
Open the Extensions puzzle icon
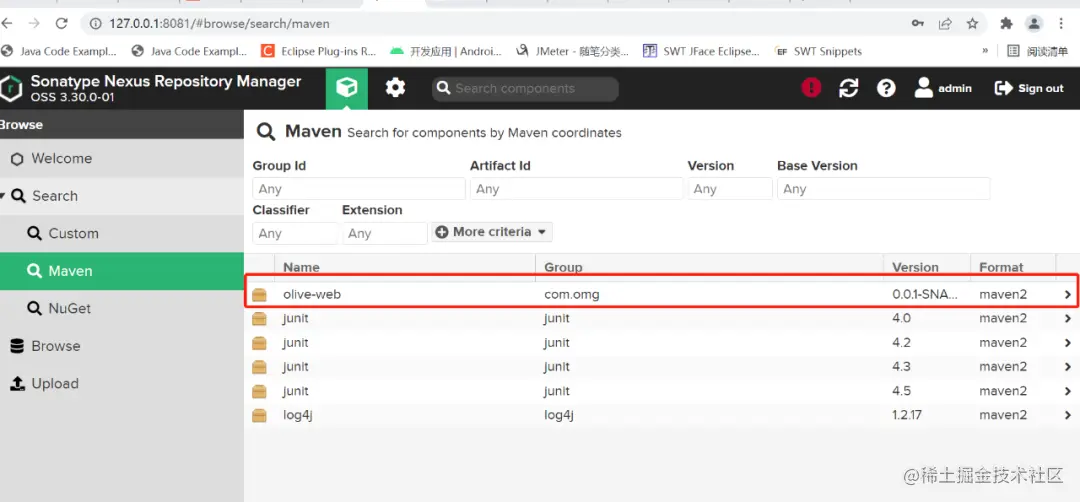tap(1006, 23)
